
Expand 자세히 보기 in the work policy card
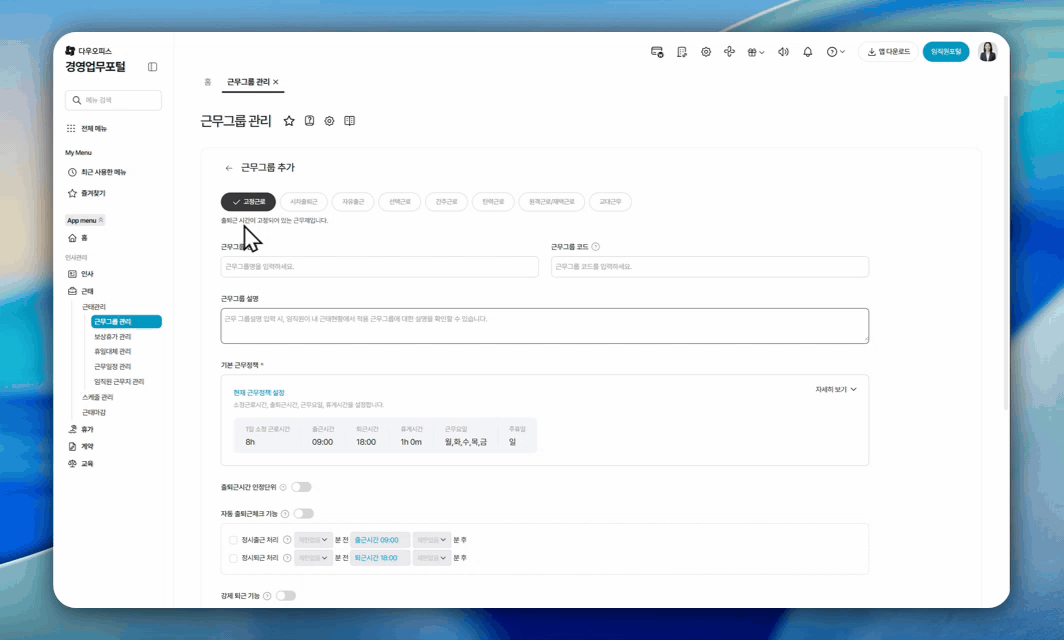point(836,390)
